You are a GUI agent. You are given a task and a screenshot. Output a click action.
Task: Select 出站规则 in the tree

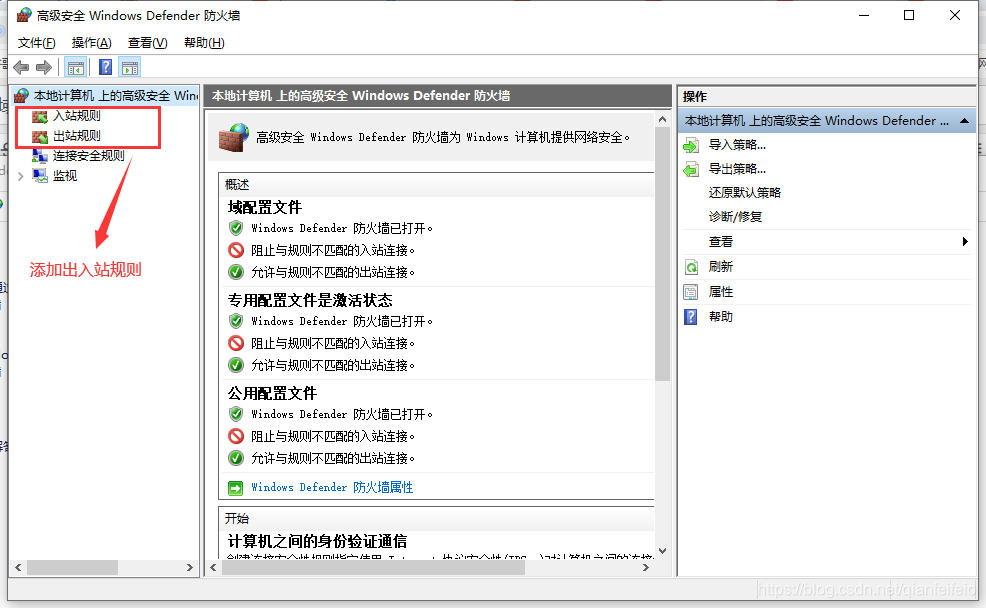tap(77, 136)
